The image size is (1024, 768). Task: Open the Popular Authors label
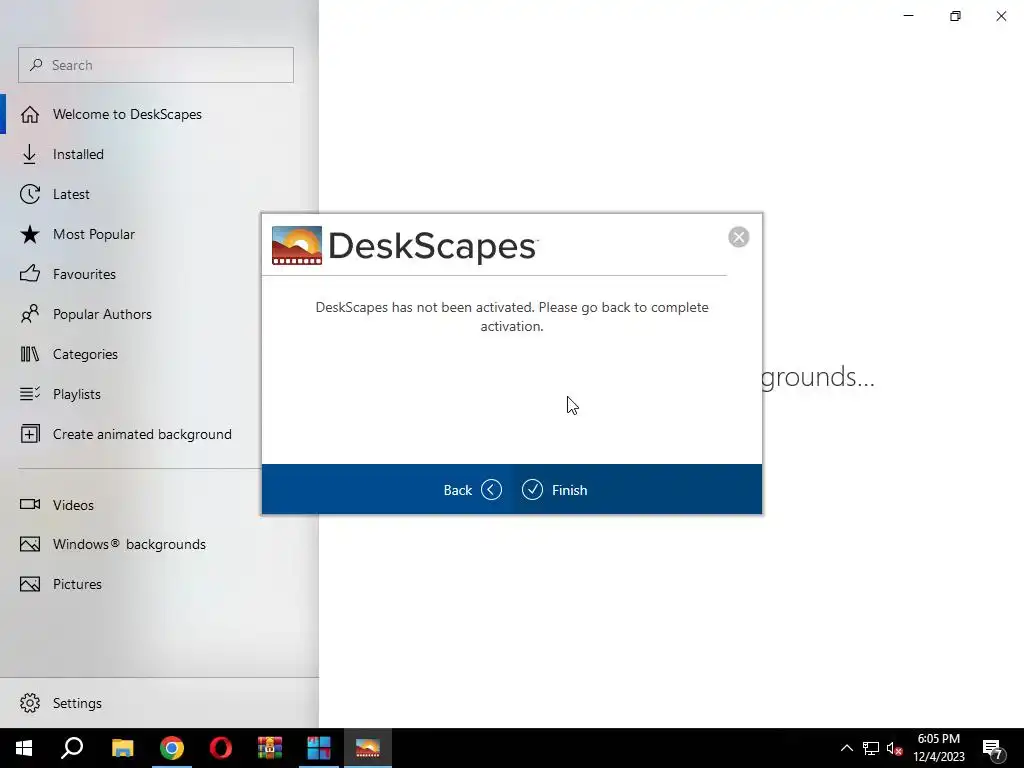pyautogui.click(x=103, y=314)
